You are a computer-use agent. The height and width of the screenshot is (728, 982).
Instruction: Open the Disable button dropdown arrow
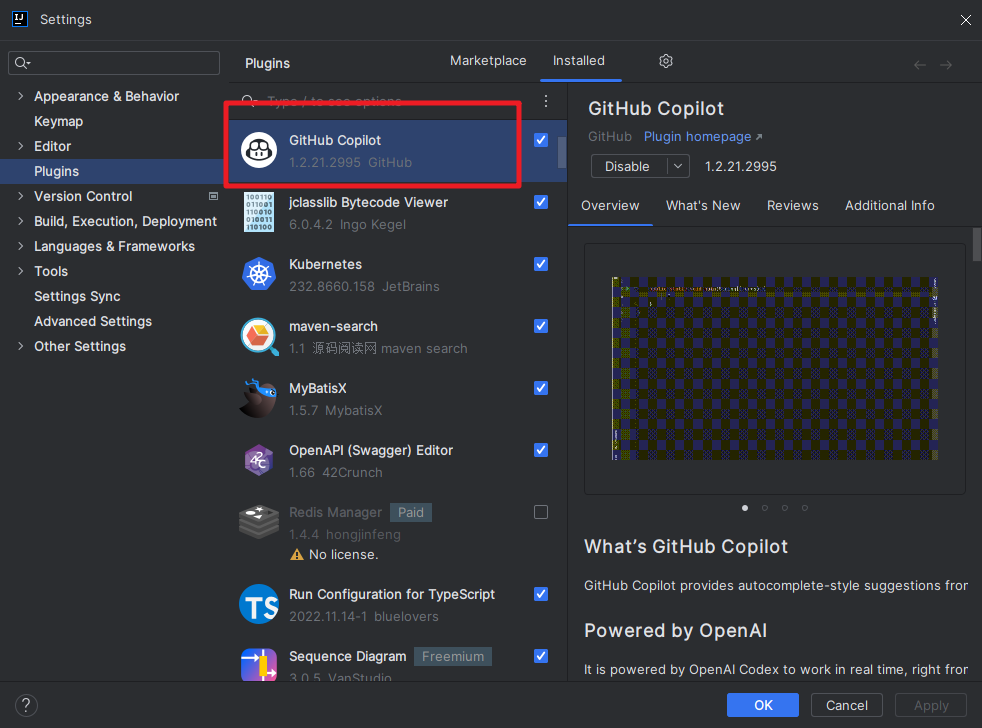click(678, 166)
